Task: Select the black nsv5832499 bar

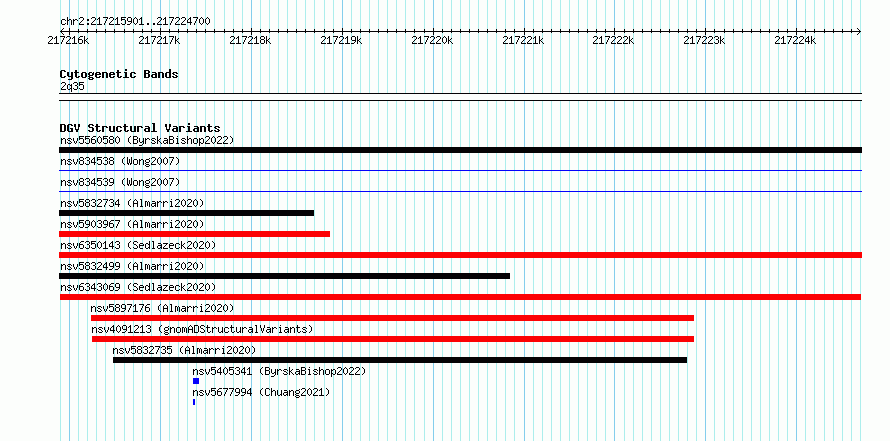Action: coord(284,276)
